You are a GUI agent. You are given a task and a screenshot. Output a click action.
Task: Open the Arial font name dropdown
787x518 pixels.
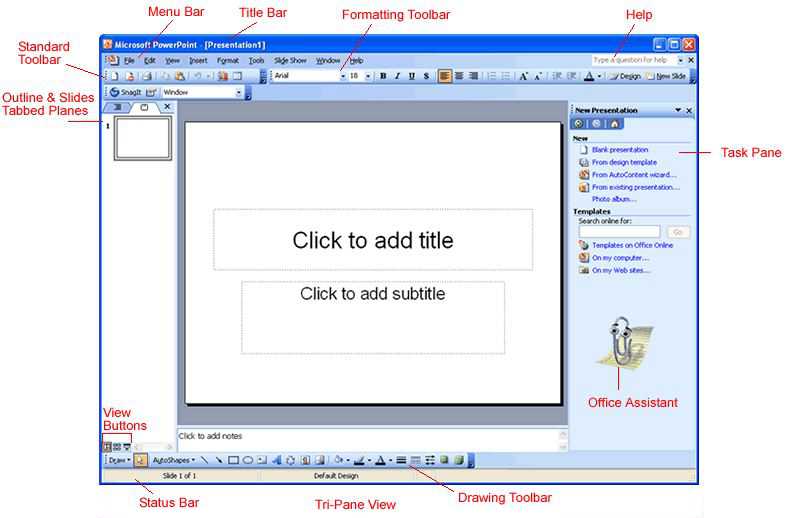pos(343,76)
